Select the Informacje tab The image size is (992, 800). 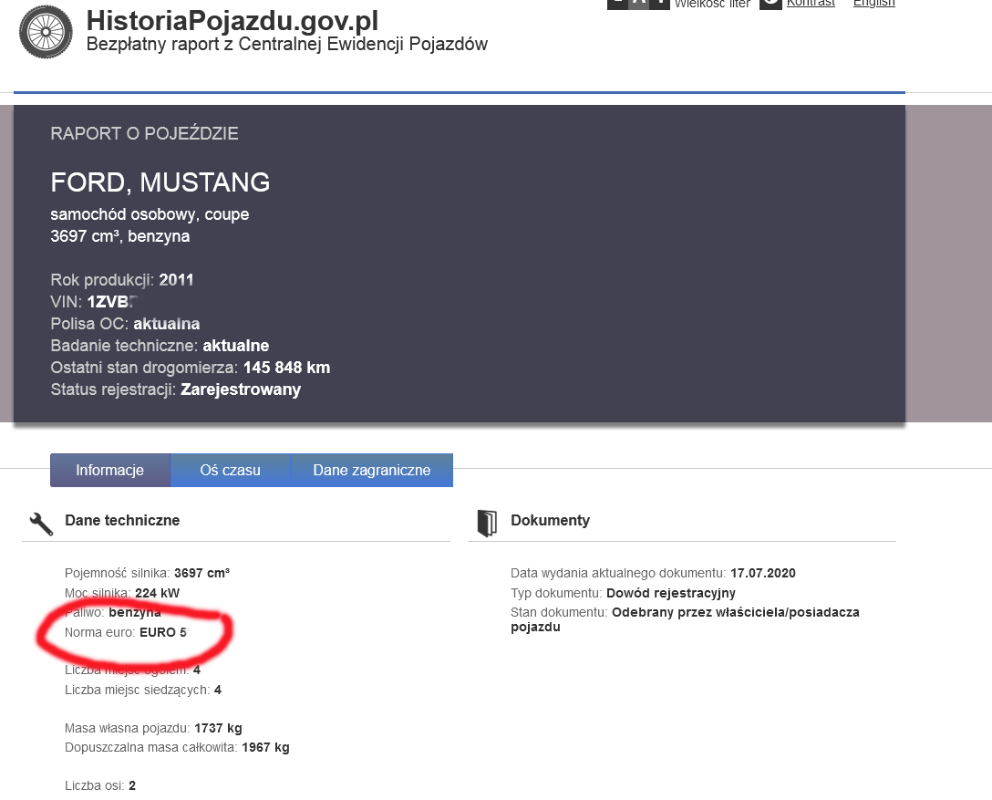[110, 470]
